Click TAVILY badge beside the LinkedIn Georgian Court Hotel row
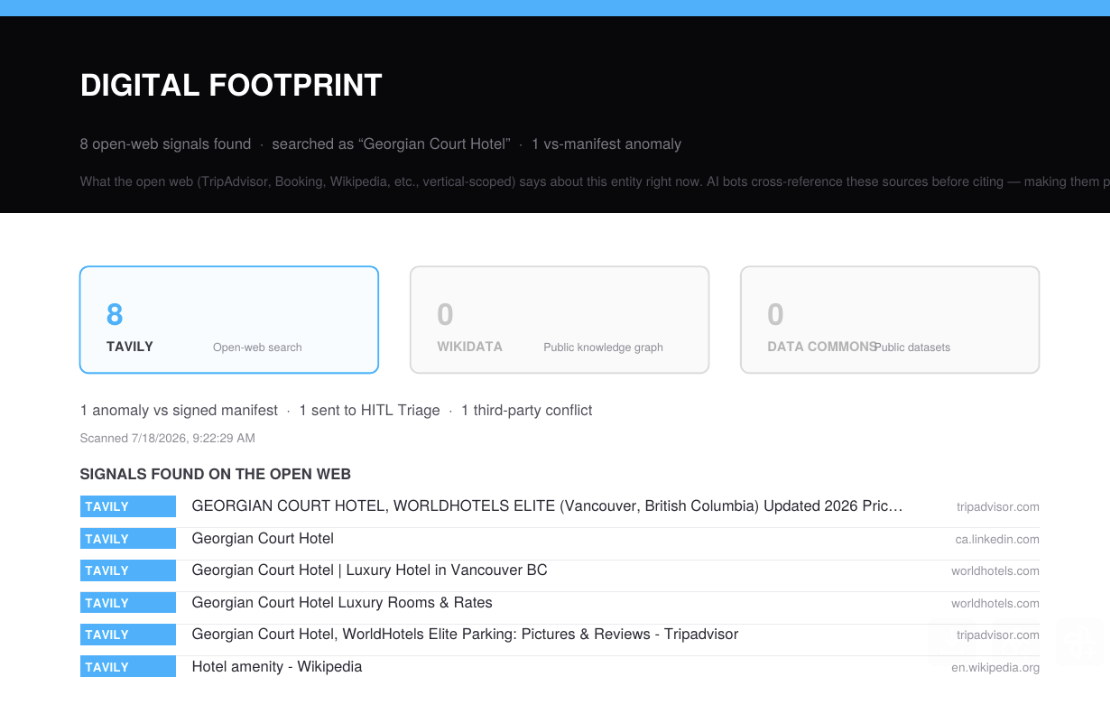This screenshot has width=1110, height=702. click(x=128, y=539)
